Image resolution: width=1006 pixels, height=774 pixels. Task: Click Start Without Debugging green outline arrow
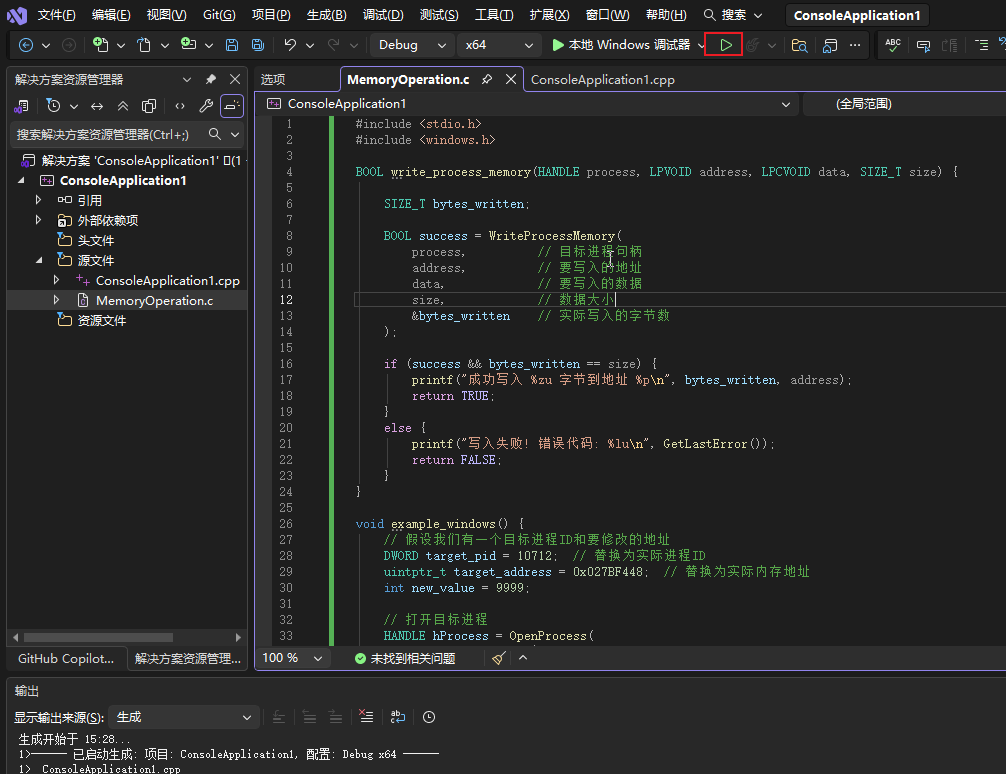click(726, 45)
